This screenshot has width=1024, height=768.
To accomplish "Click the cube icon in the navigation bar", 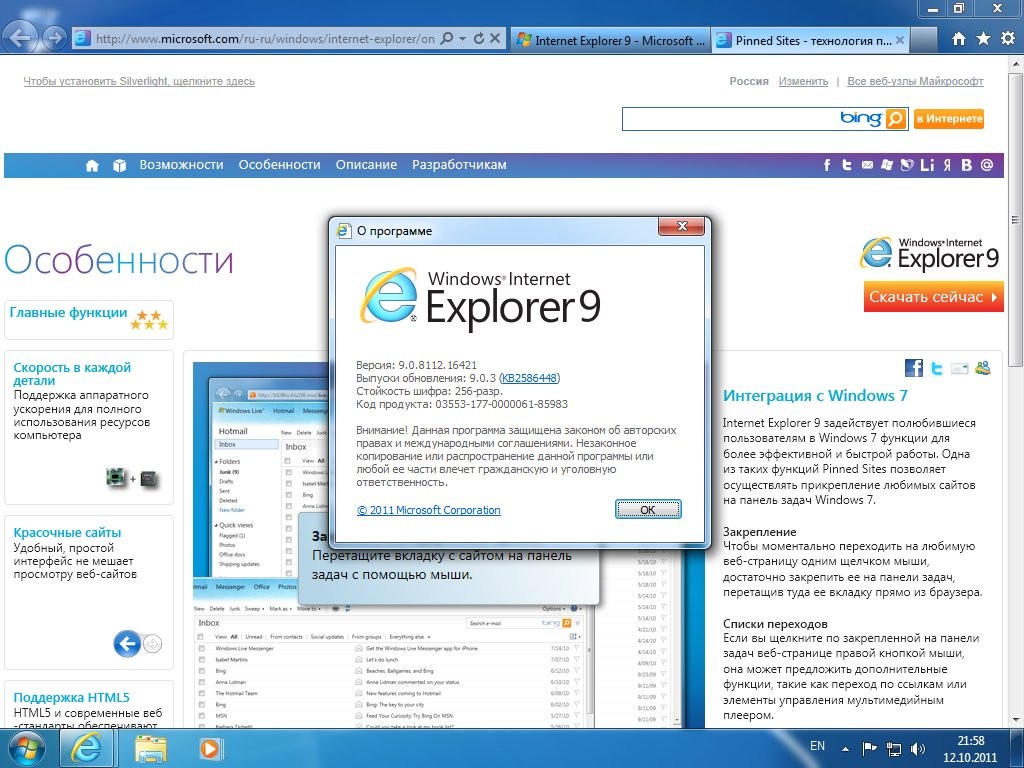I will [x=119, y=165].
